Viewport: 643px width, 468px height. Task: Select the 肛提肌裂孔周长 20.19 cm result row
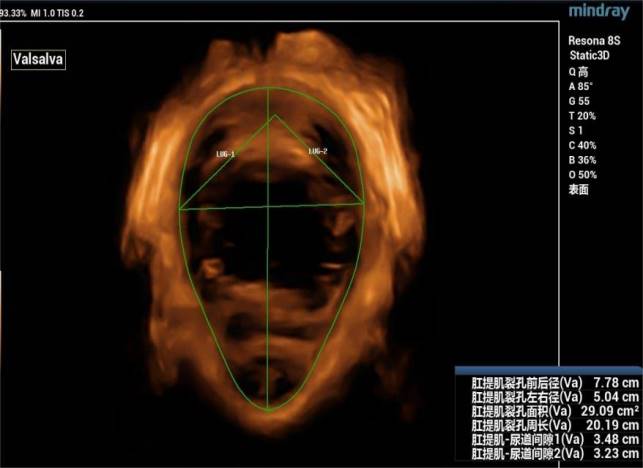(547, 425)
